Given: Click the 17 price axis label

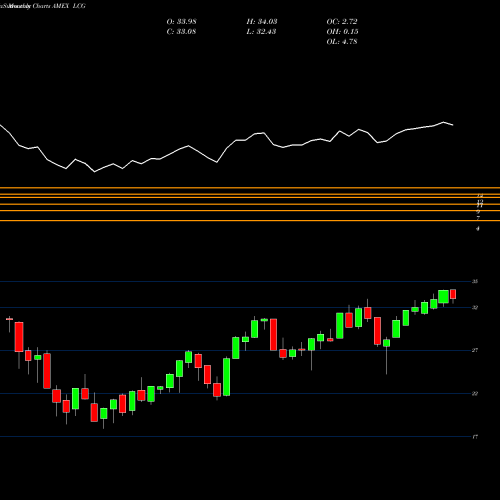Looking at the screenshot, I should point(475,437).
